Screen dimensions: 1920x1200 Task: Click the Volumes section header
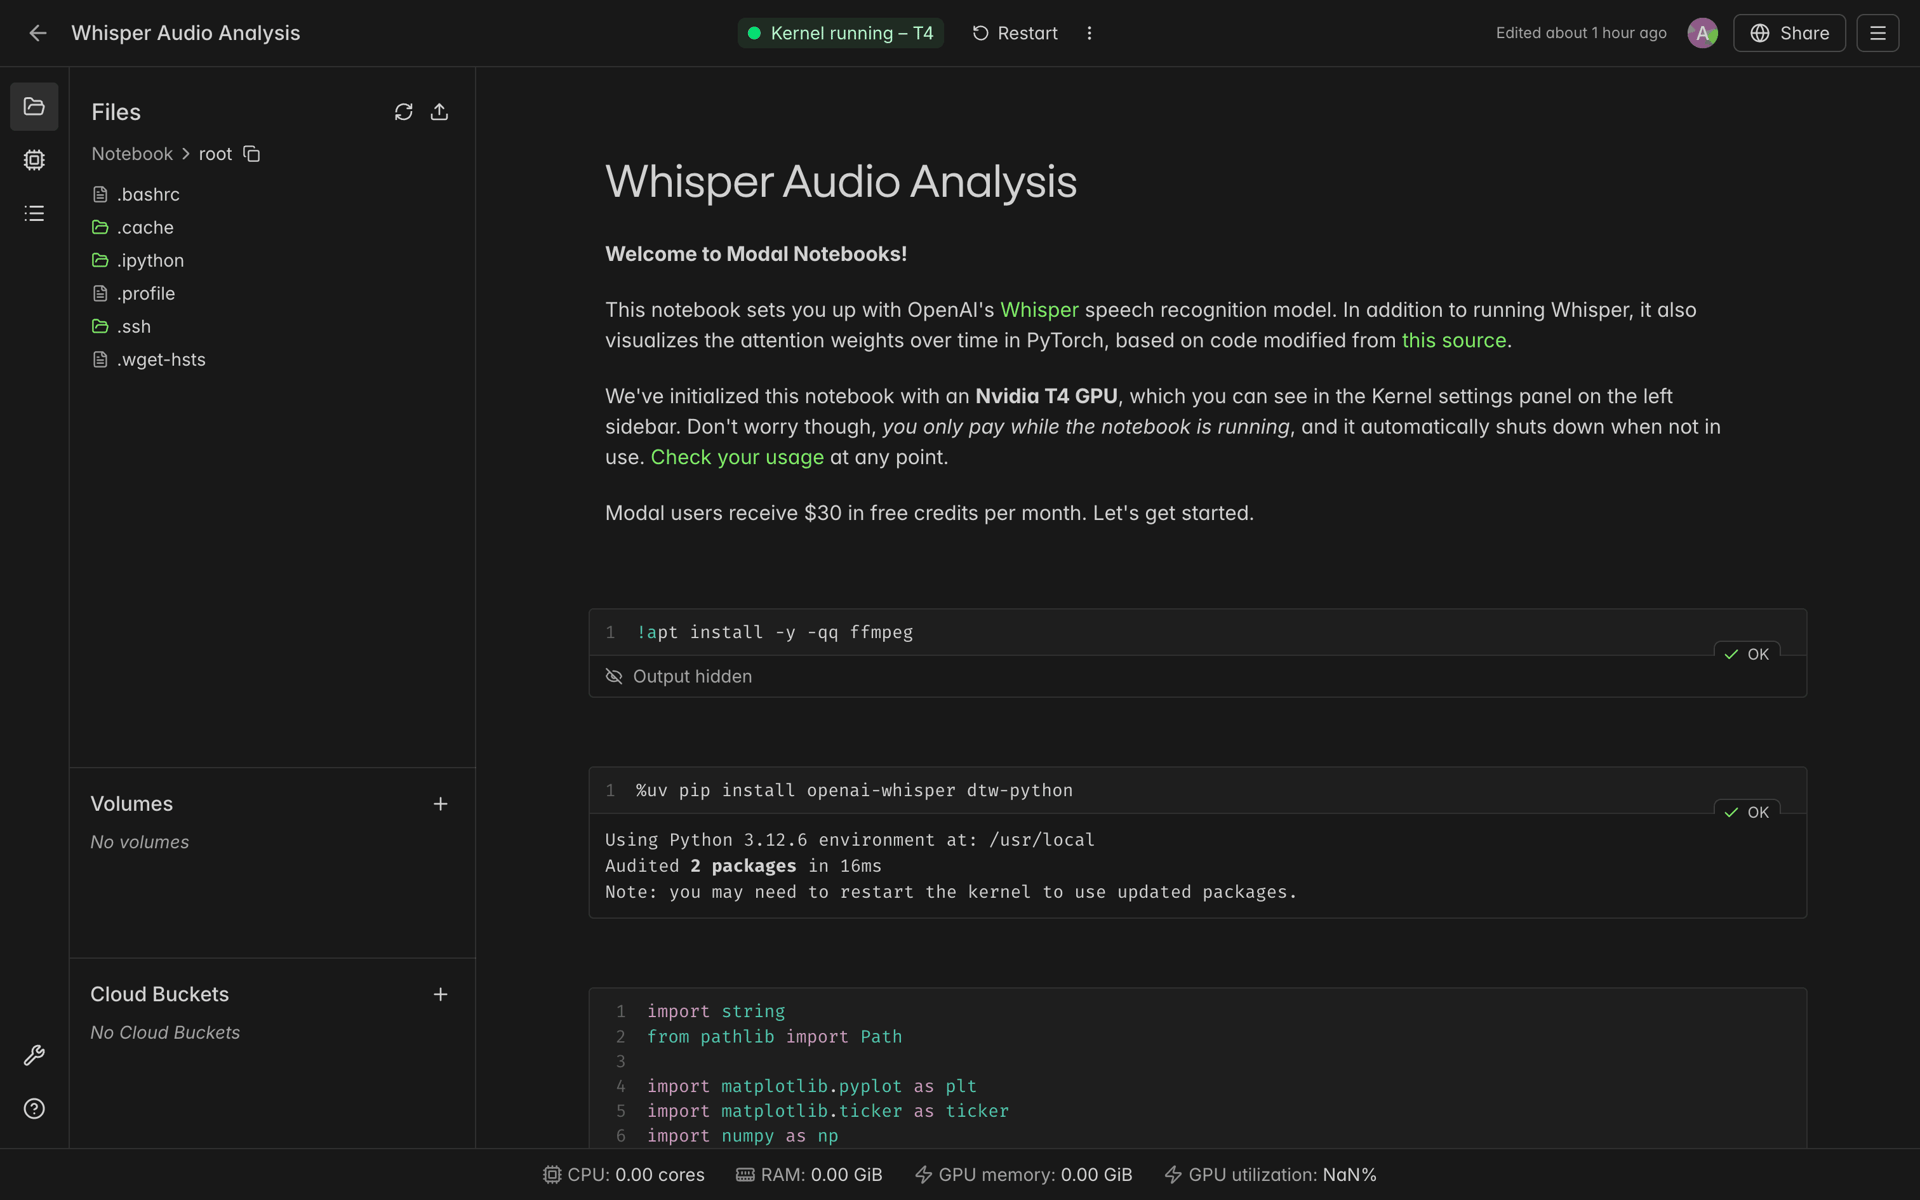point(131,804)
